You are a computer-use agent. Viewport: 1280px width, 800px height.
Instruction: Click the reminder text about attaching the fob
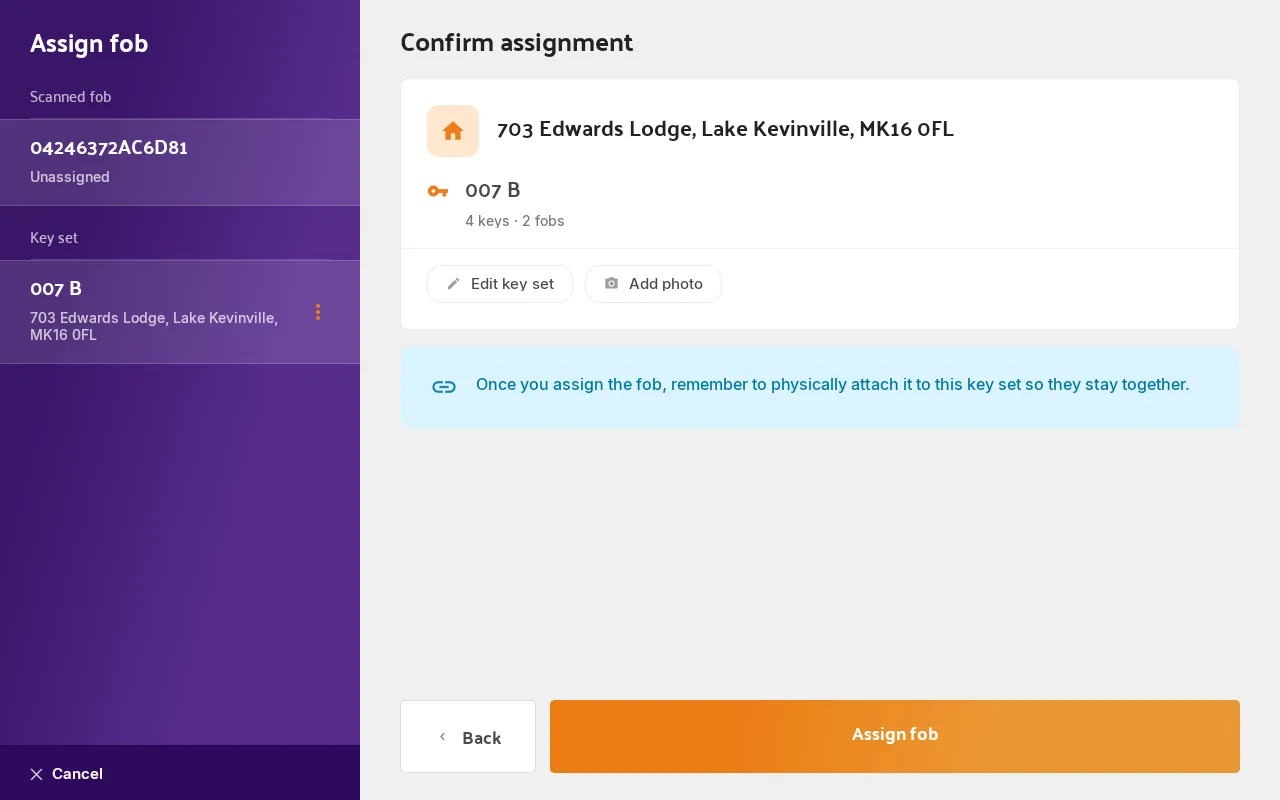pos(832,384)
